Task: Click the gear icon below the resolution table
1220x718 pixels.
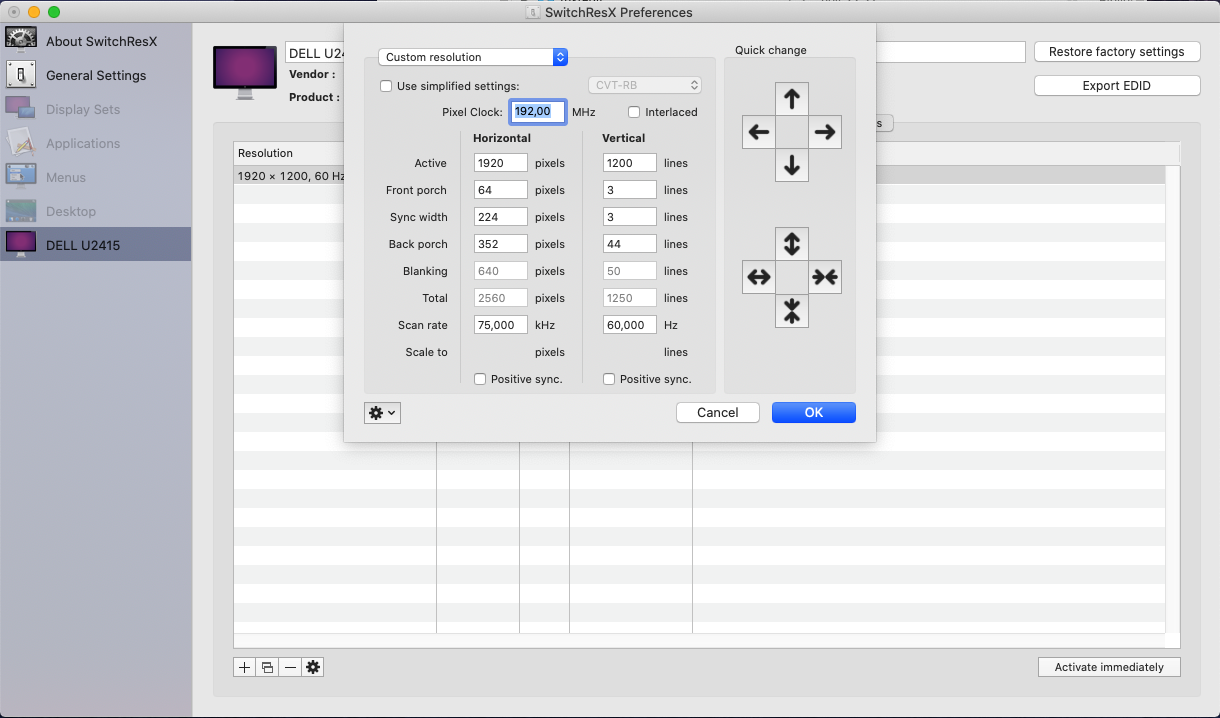Action: point(313,667)
